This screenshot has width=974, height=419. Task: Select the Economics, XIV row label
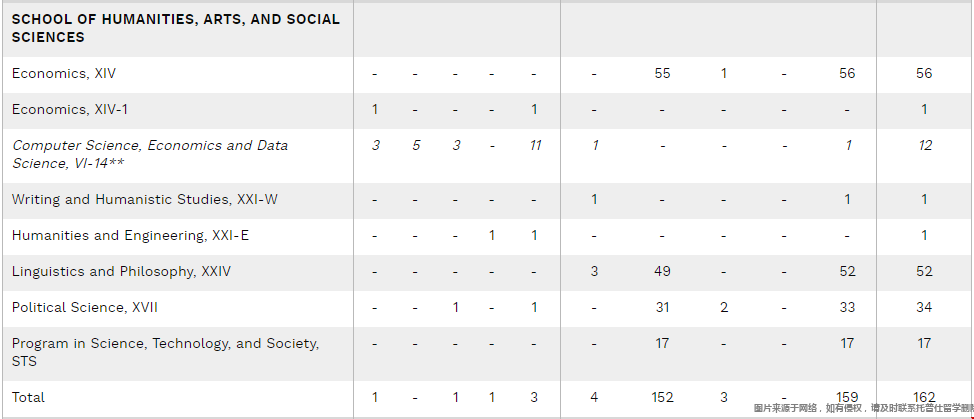pos(63,73)
